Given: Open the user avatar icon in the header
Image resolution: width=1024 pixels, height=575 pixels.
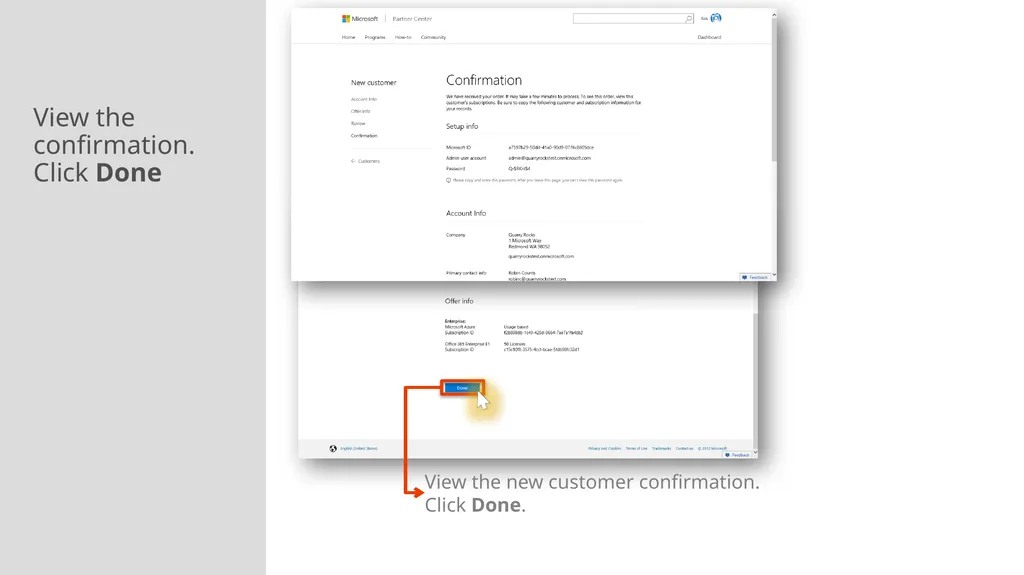Looking at the screenshot, I should (716, 18).
